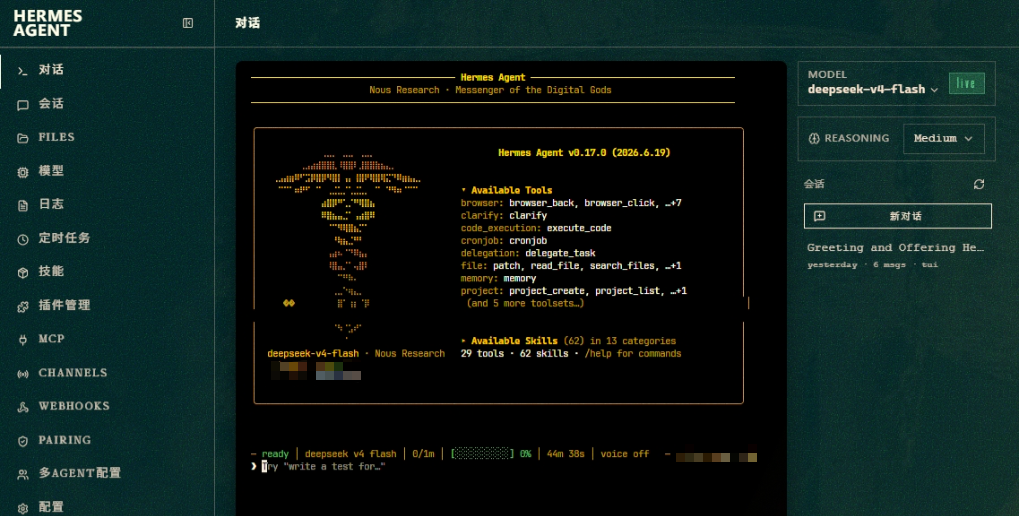Click the 'delegation: delegate_task' line
The width and height of the screenshot is (1019, 516).
[528, 253]
